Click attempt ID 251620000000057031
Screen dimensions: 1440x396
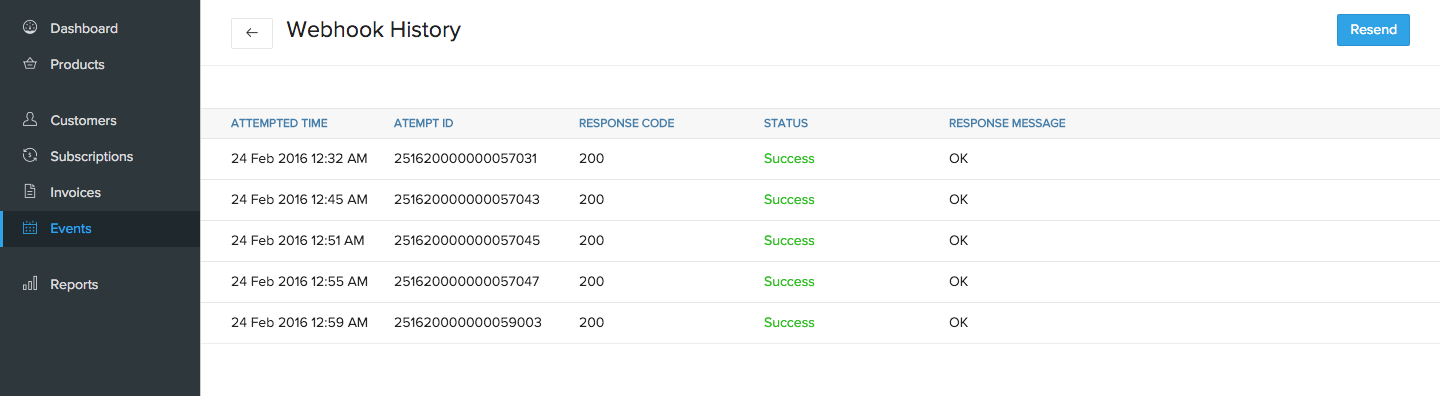coord(466,159)
